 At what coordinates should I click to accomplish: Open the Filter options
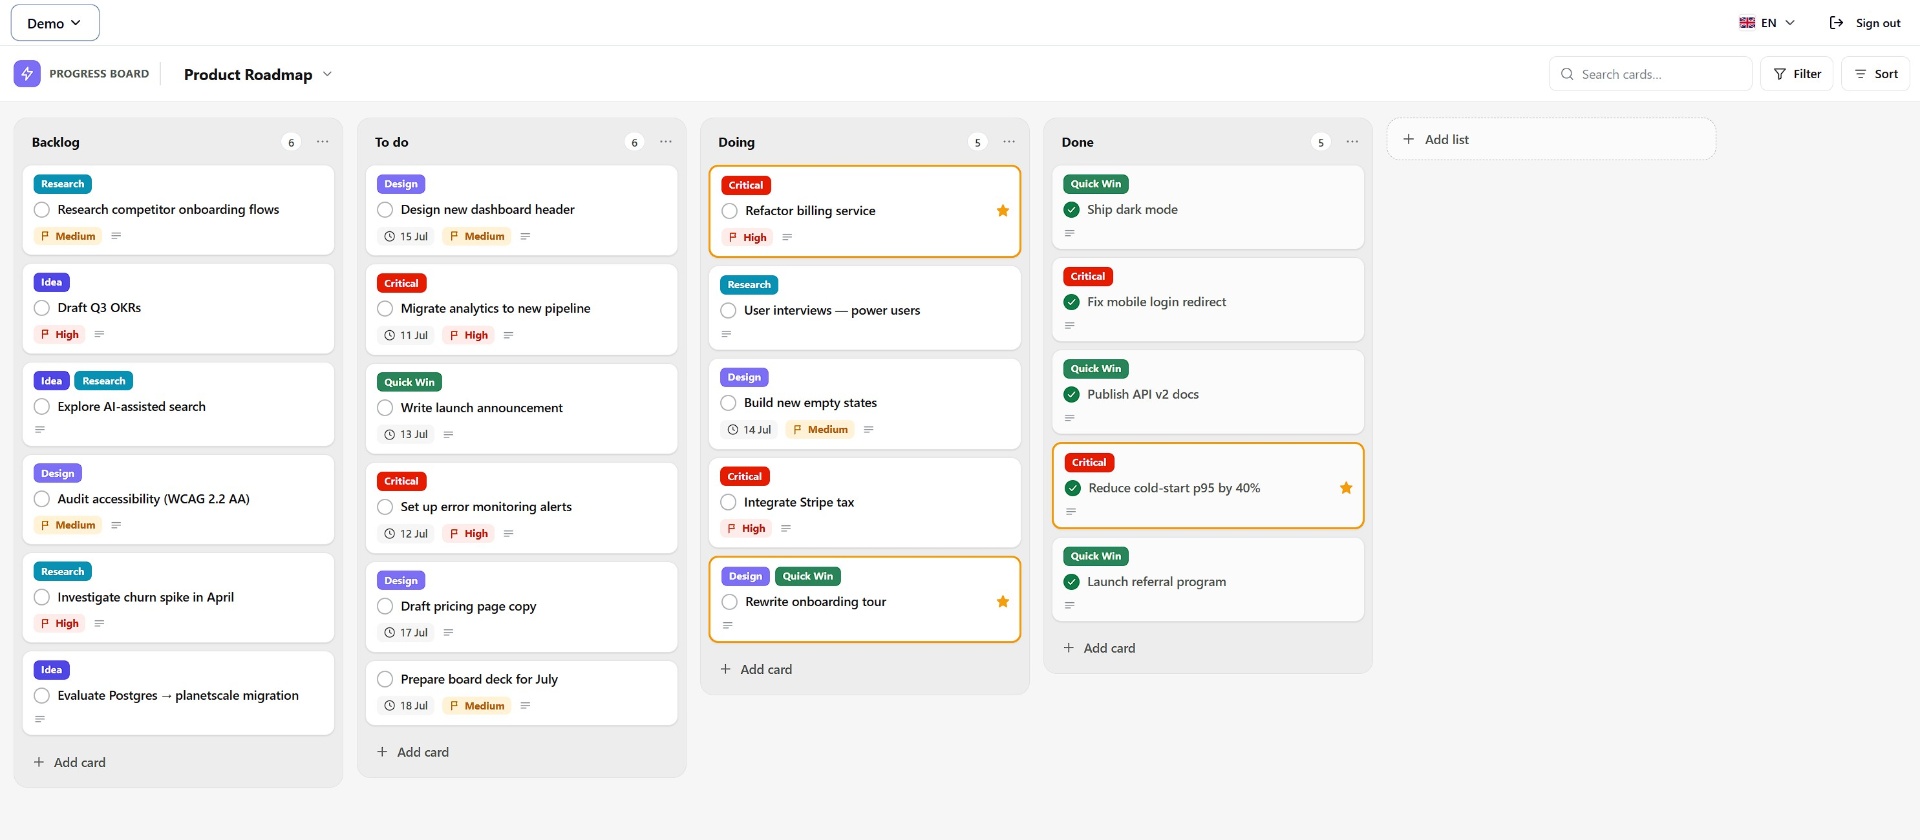1797,74
